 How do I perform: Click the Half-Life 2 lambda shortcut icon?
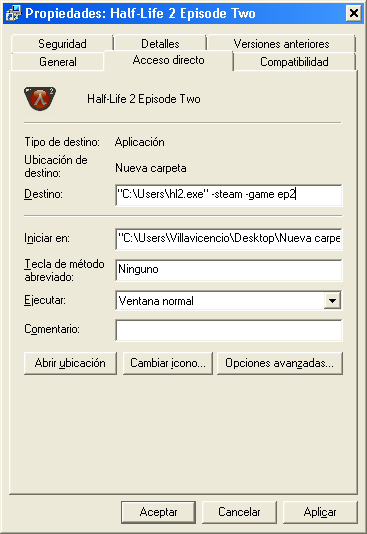(x=40, y=99)
